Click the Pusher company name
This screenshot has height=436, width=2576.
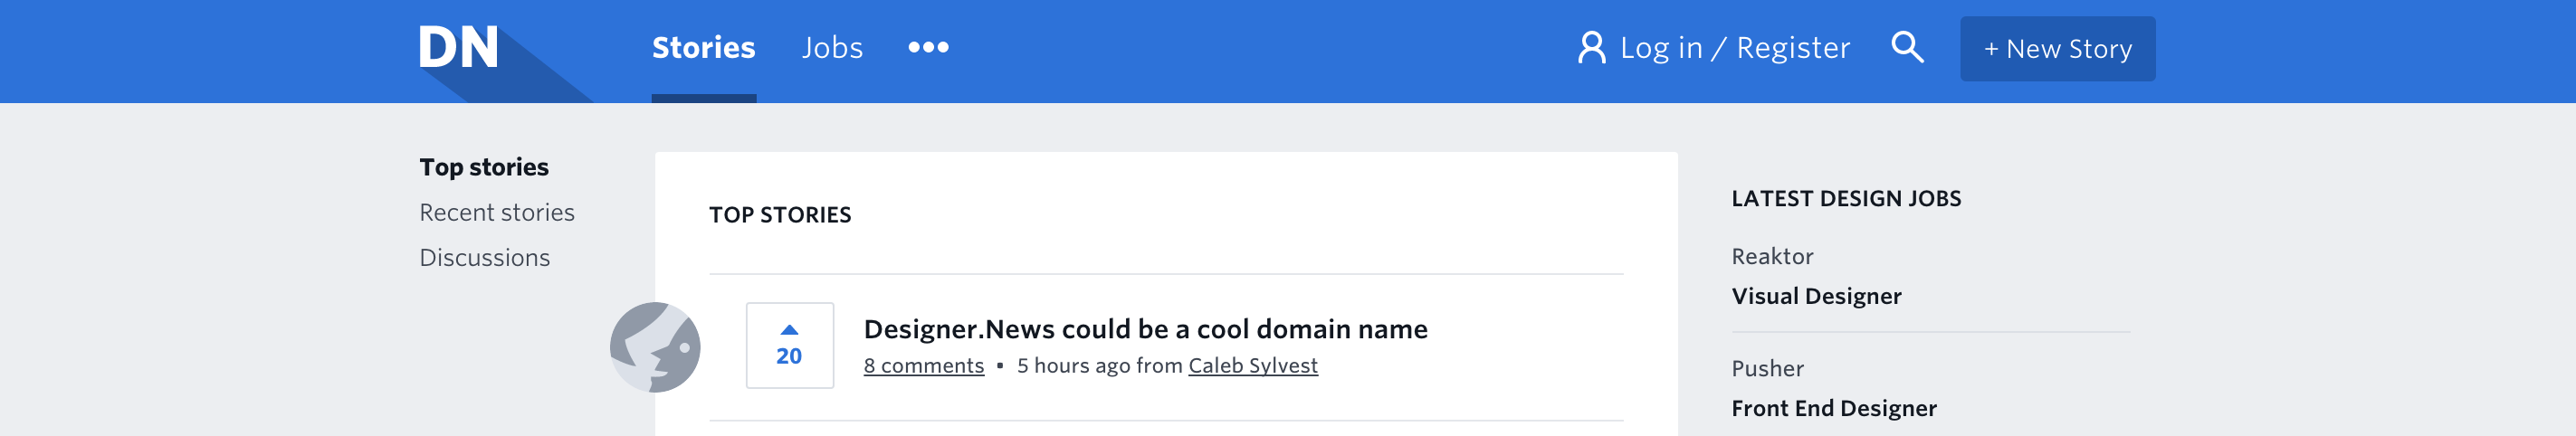(1767, 368)
